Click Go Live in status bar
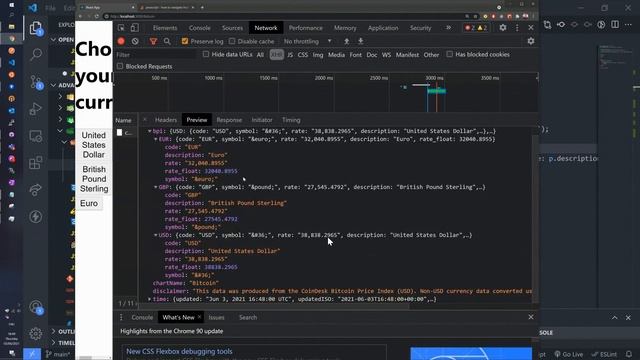This screenshot has height=360, width=640. tap(569, 354)
